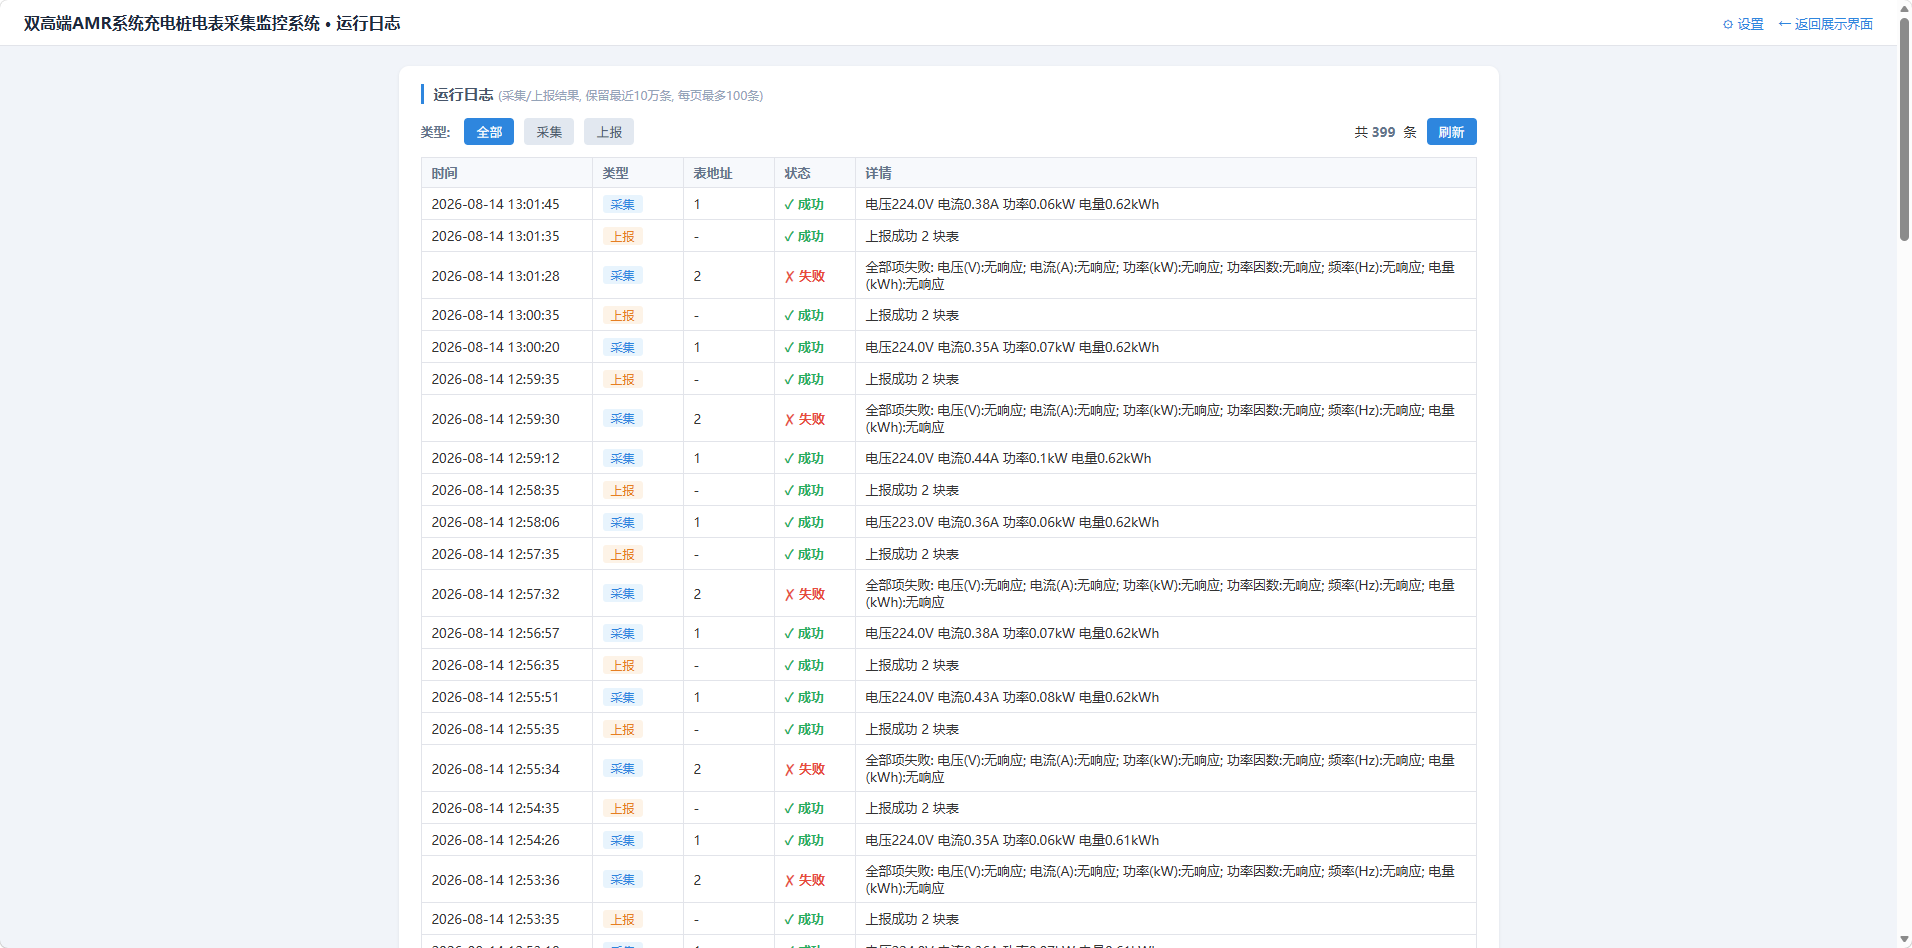The height and width of the screenshot is (948, 1912).
Task: Click failure detail in 13:01:28 row
Action: coord(1160,276)
